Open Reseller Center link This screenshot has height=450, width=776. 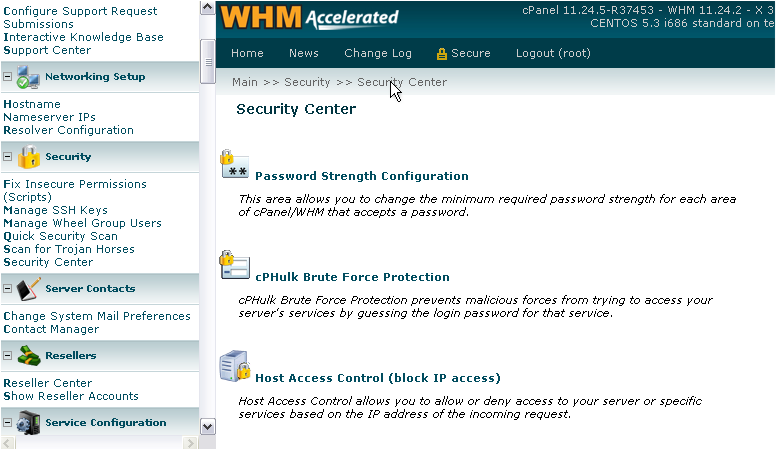48,383
